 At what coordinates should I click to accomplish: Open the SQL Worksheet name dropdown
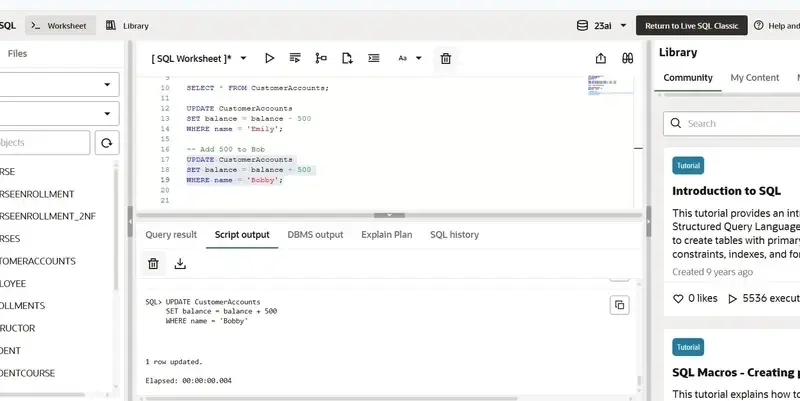tap(244, 59)
